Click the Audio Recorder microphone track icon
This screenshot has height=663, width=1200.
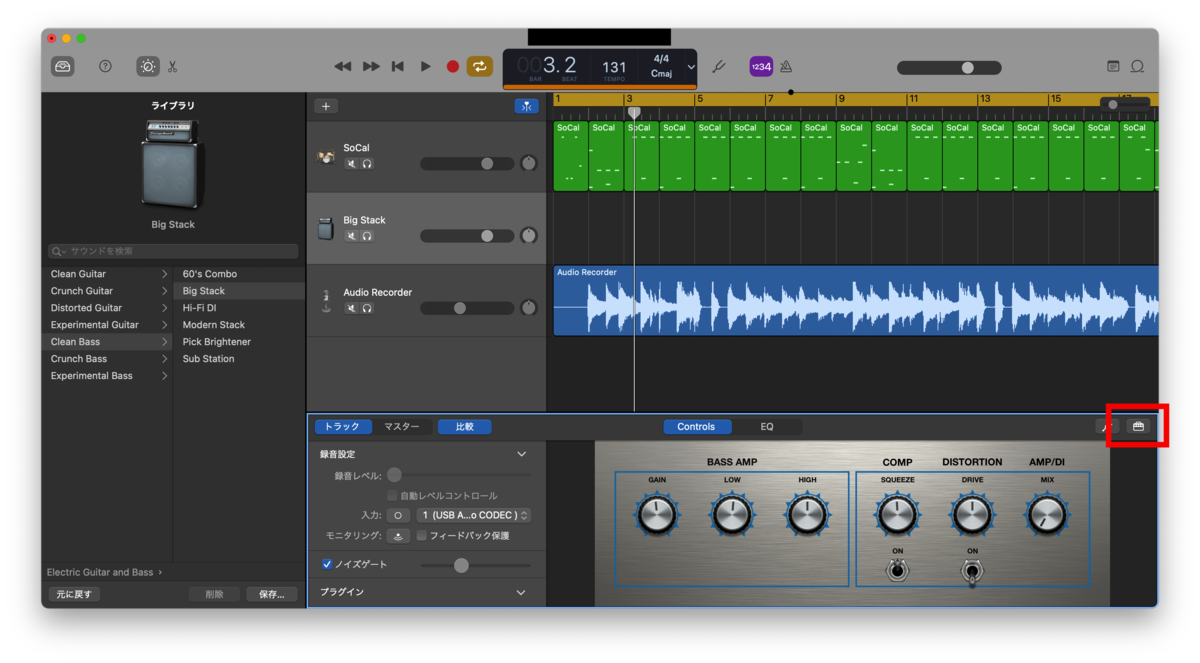pyautogui.click(x=326, y=301)
